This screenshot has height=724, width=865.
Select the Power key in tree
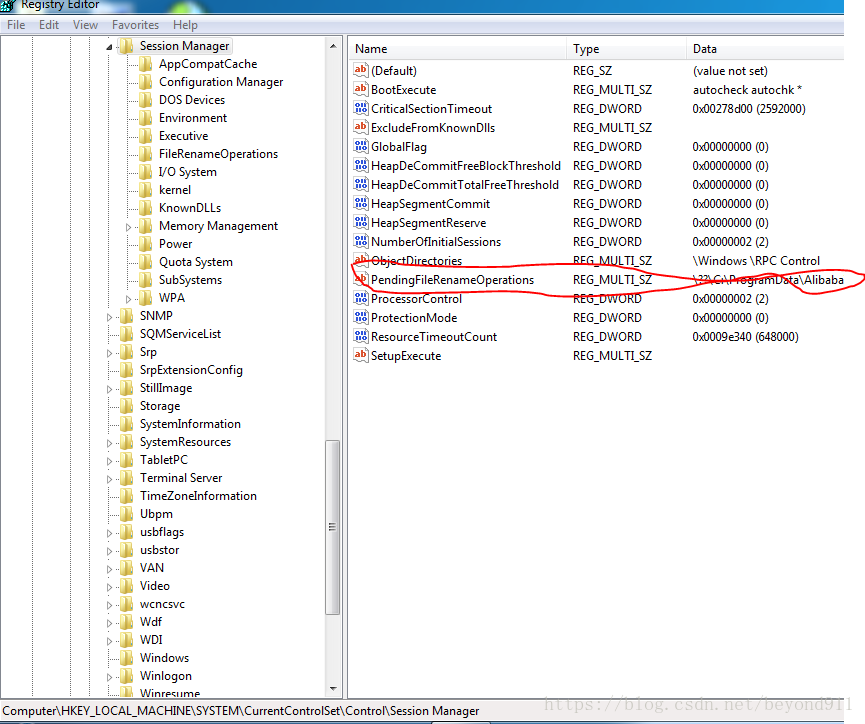pyautogui.click(x=175, y=244)
